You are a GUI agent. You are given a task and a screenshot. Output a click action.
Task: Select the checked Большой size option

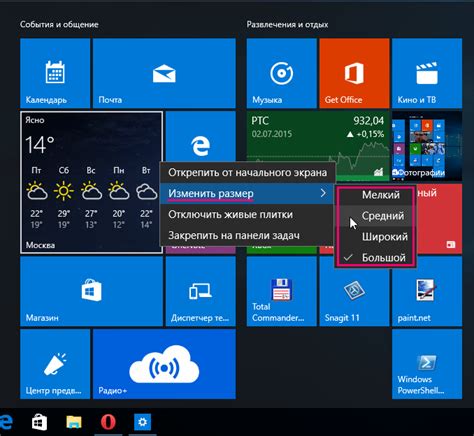(x=376, y=258)
